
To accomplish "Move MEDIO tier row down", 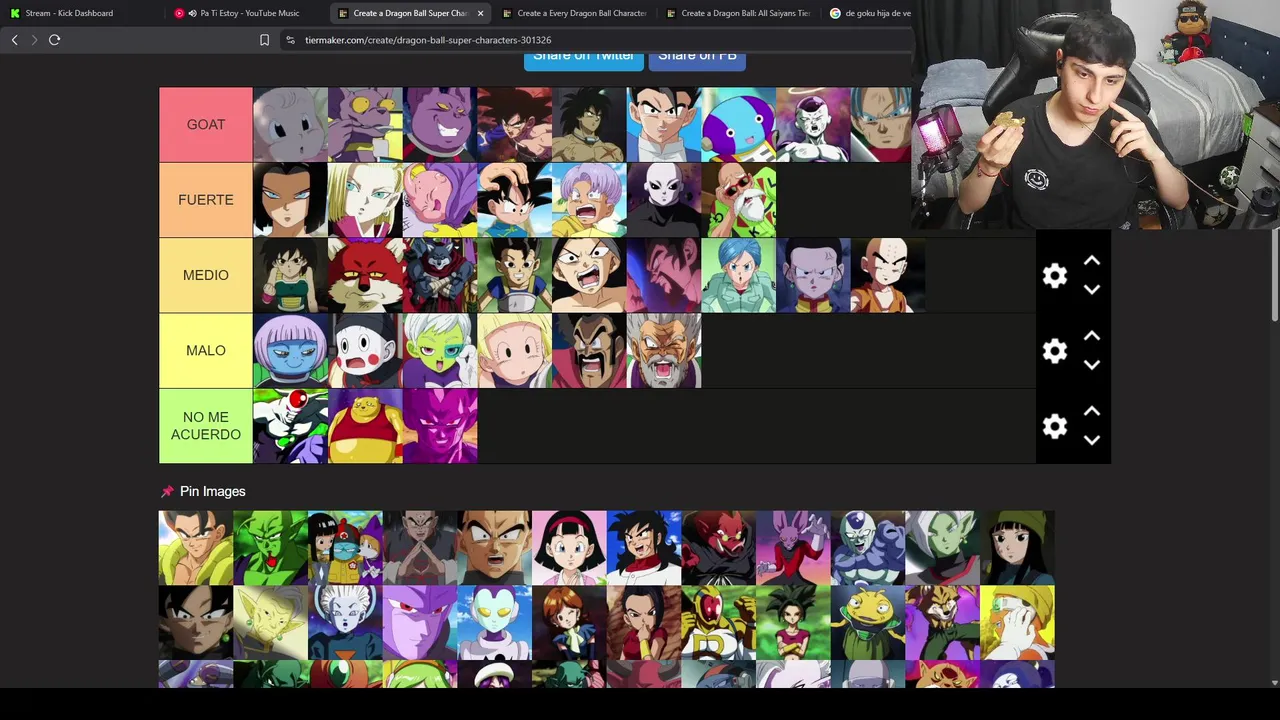I will pyautogui.click(x=1092, y=290).
